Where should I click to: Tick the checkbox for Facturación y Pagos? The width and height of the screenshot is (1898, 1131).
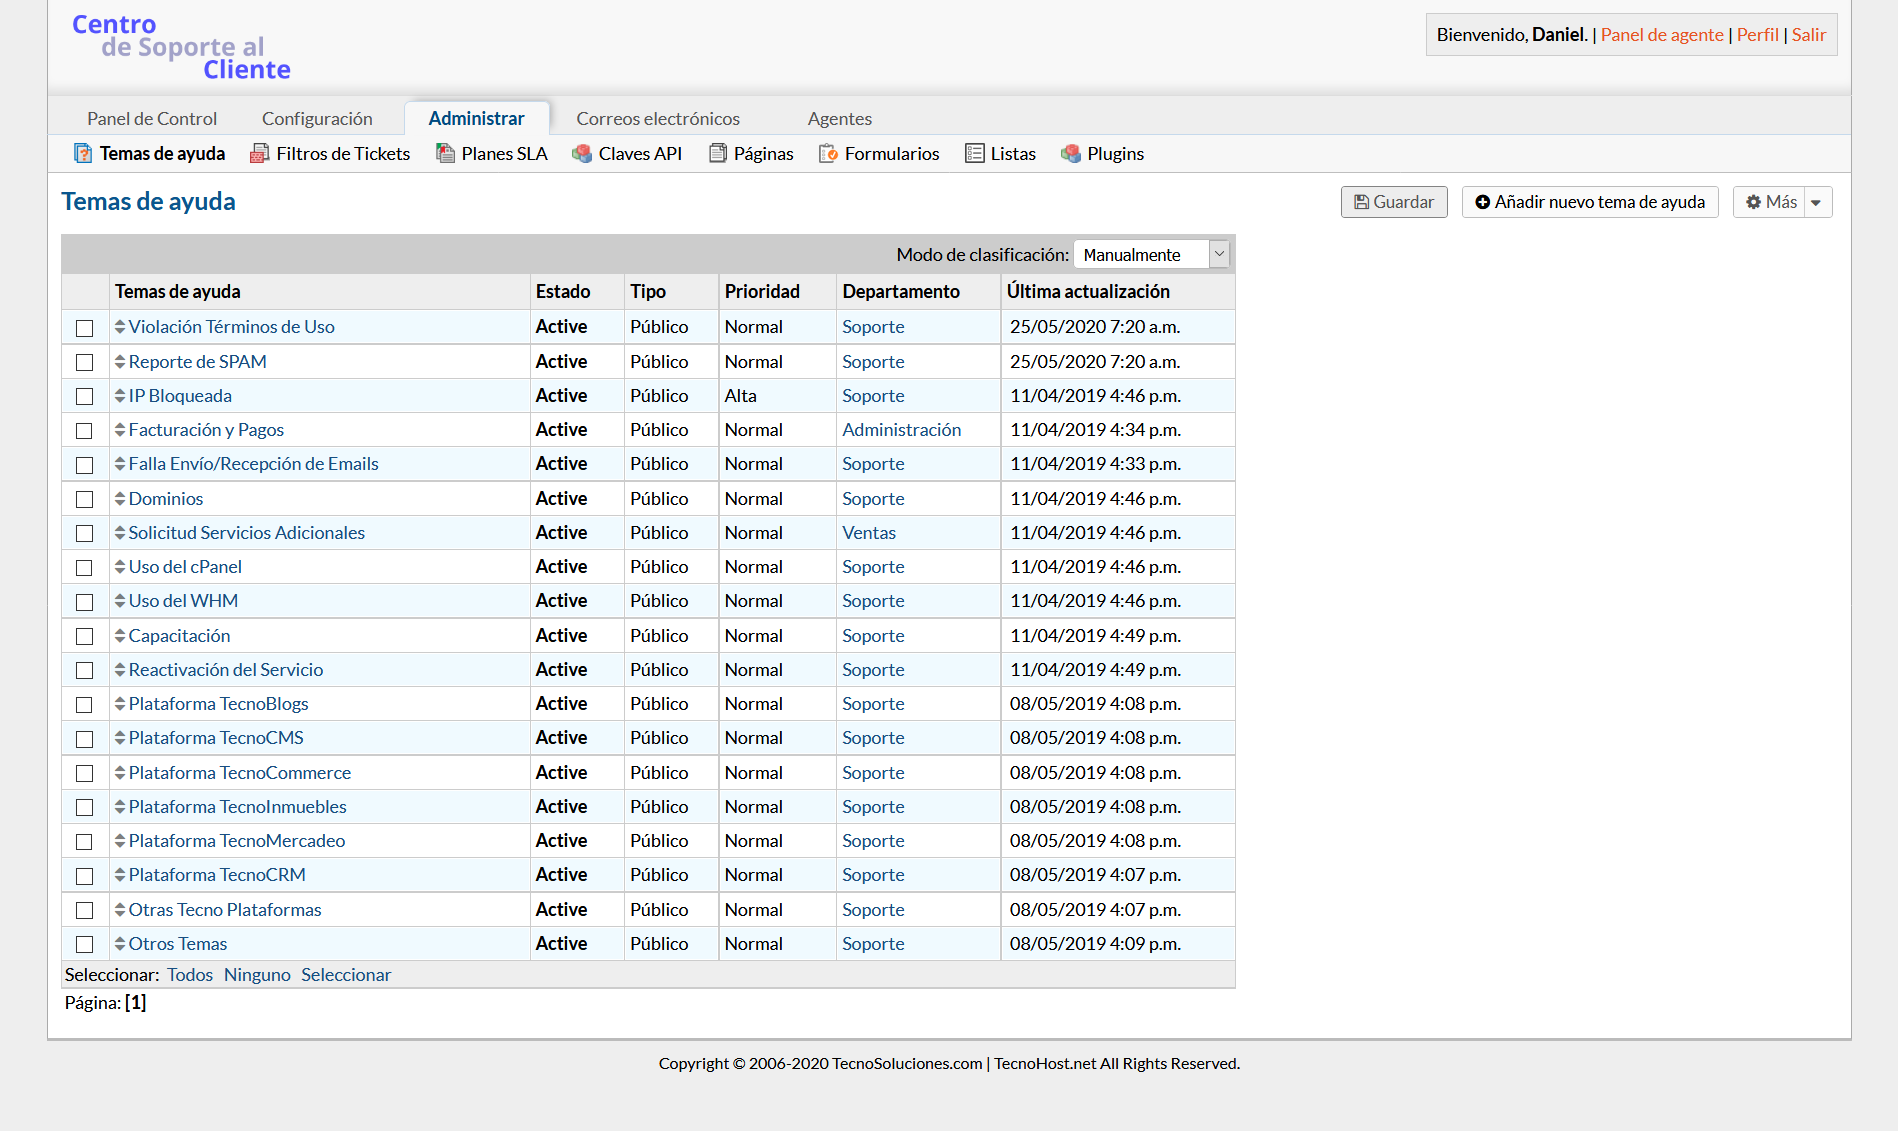pyautogui.click(x=85, y=431)
